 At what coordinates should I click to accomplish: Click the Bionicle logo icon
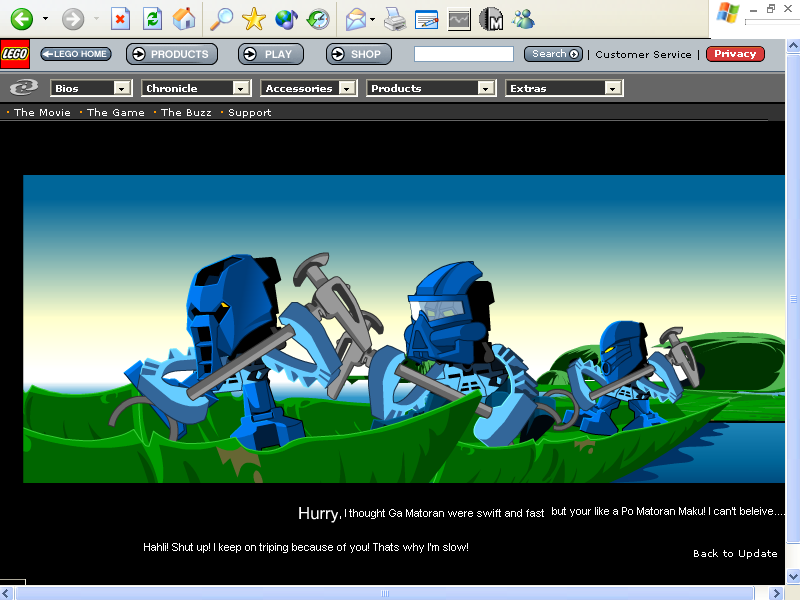click(x=24, y=88)
